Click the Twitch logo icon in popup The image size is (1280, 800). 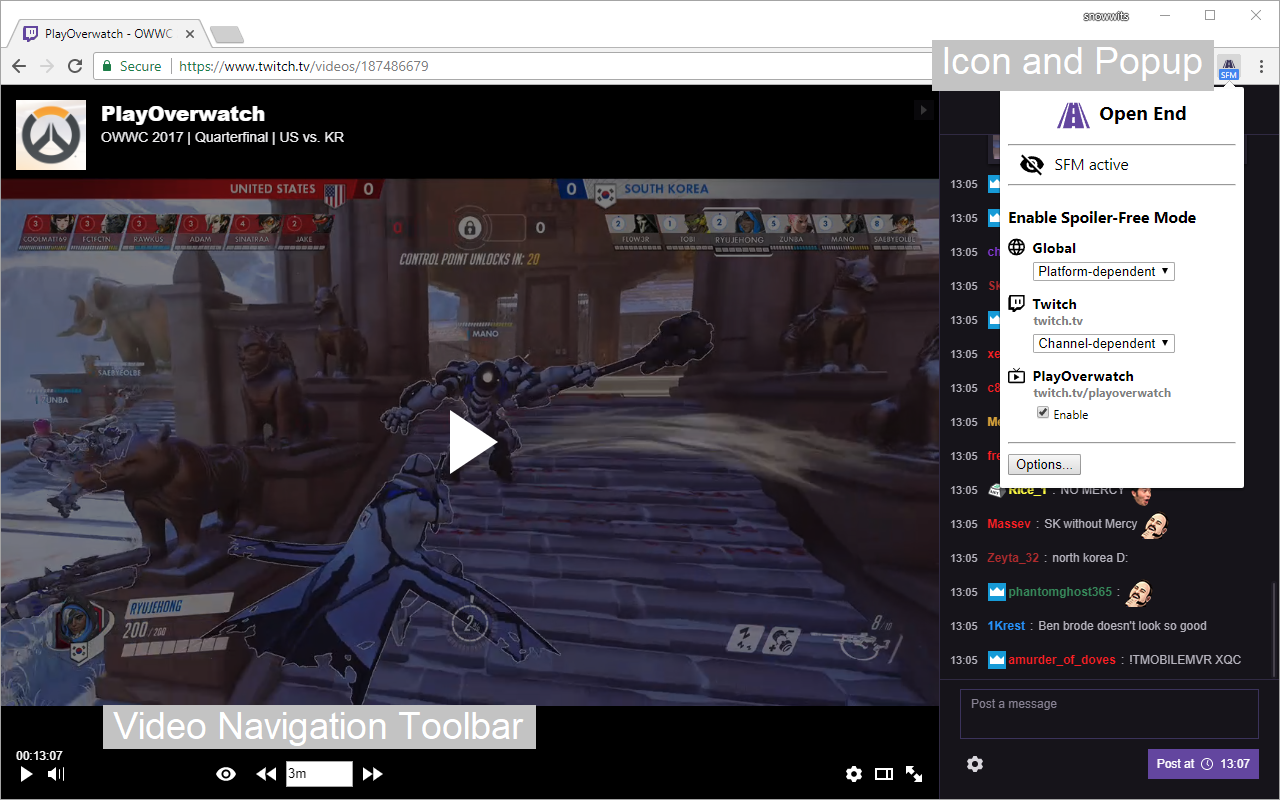(x=1017, y=303)
